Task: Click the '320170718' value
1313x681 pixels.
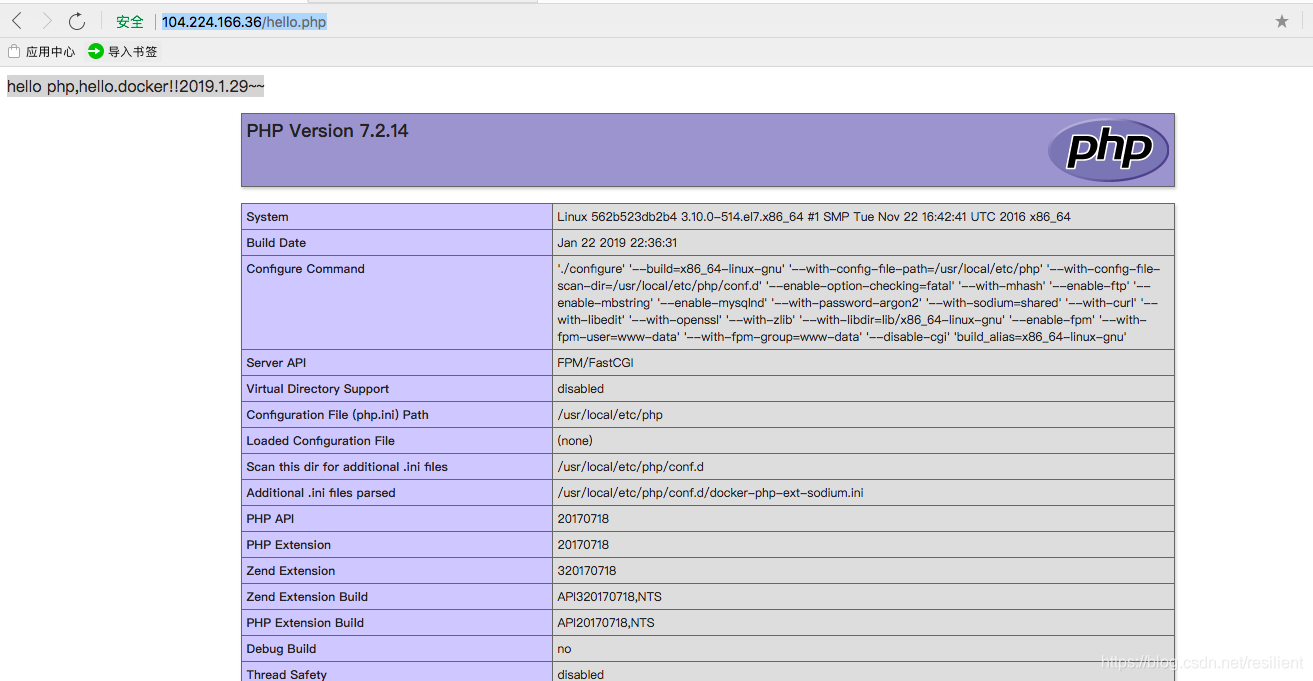Action: pyautogui.click(x=586, y=571)
